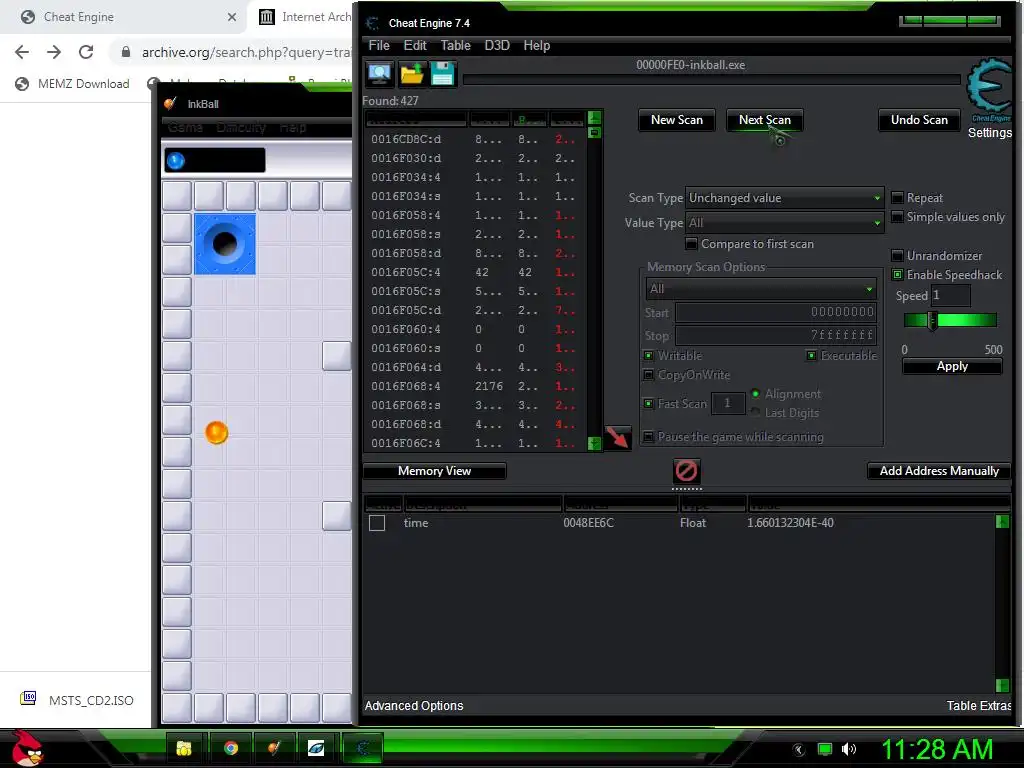Enable the Unrandomizer checkbox
The image size is (1024, 768).
(897, 255)
